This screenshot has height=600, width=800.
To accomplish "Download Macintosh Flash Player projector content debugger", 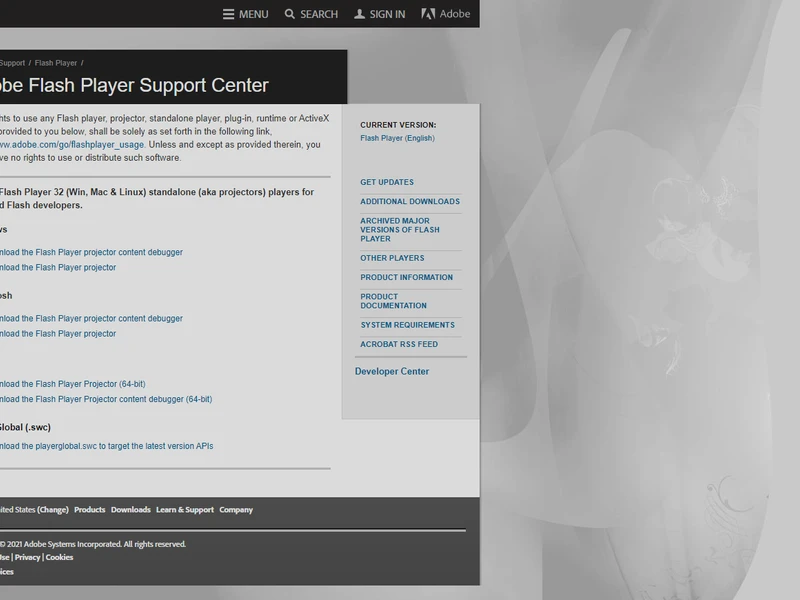I will click(x=91, y=318).
